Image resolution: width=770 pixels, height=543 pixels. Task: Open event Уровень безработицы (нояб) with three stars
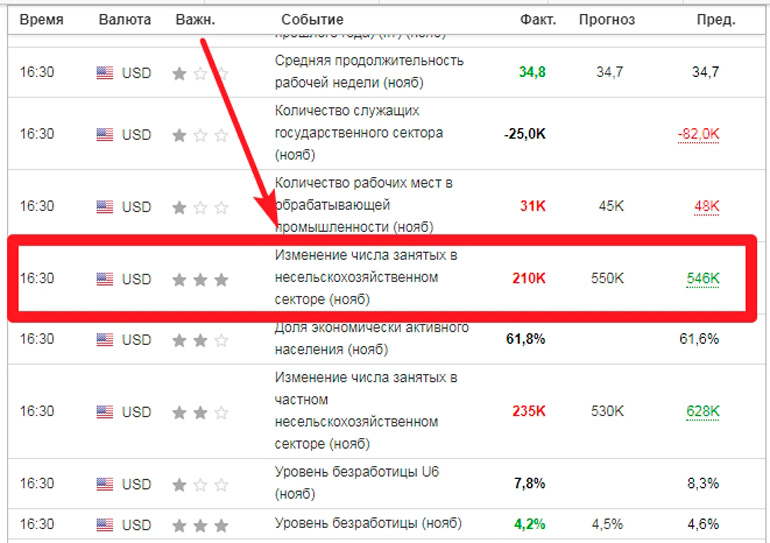click(368, 523)
